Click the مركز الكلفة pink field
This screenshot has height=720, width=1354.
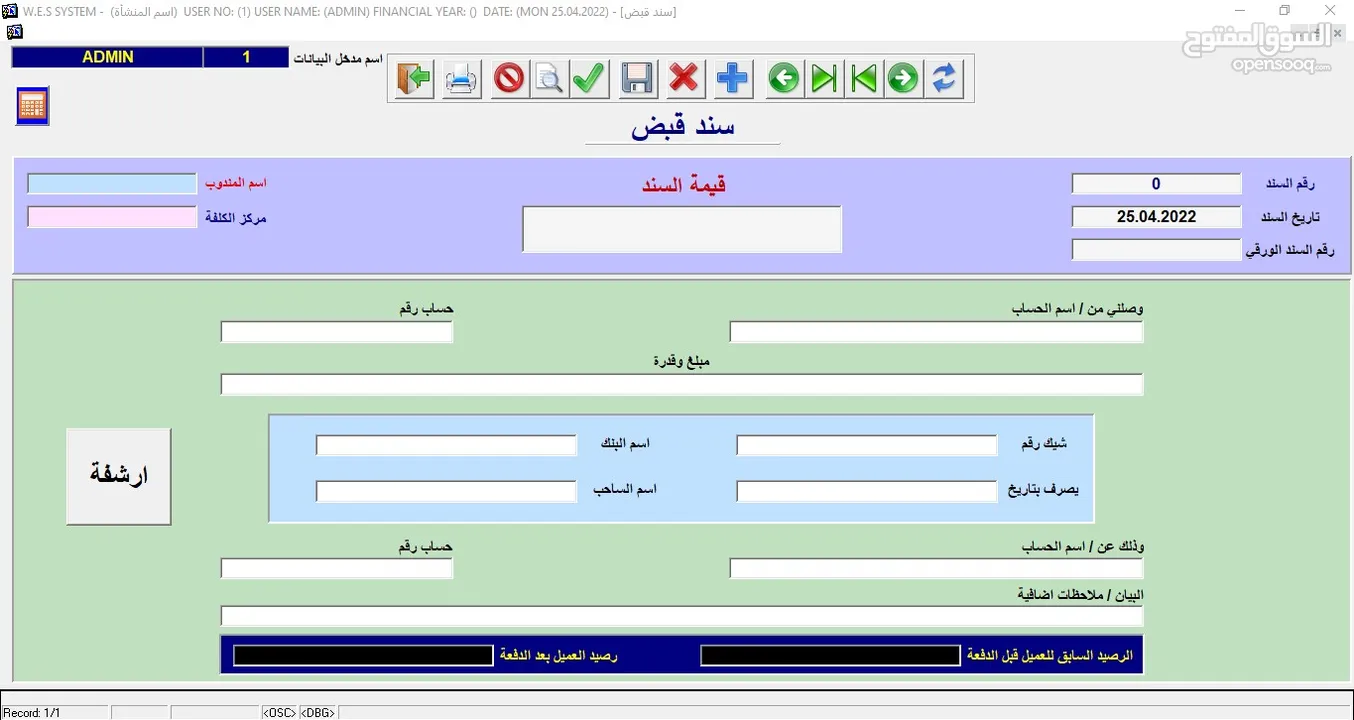[112, 217]
